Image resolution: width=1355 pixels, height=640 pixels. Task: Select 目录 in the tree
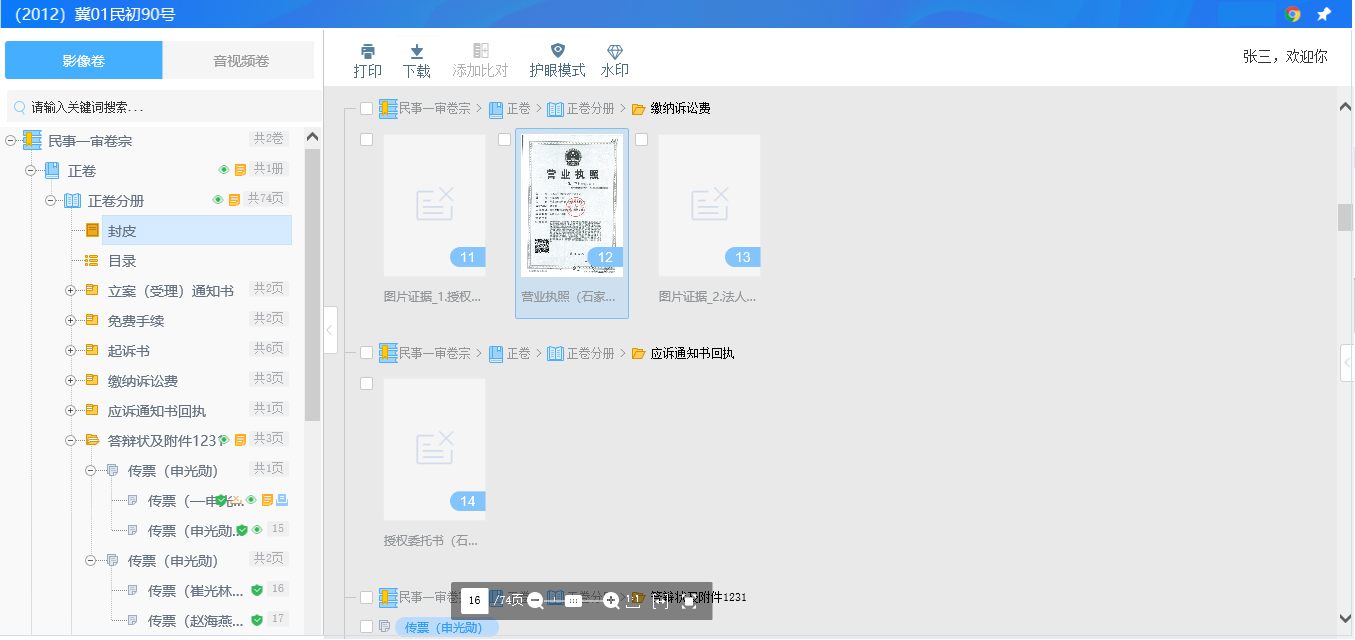(x=122, y=261)
